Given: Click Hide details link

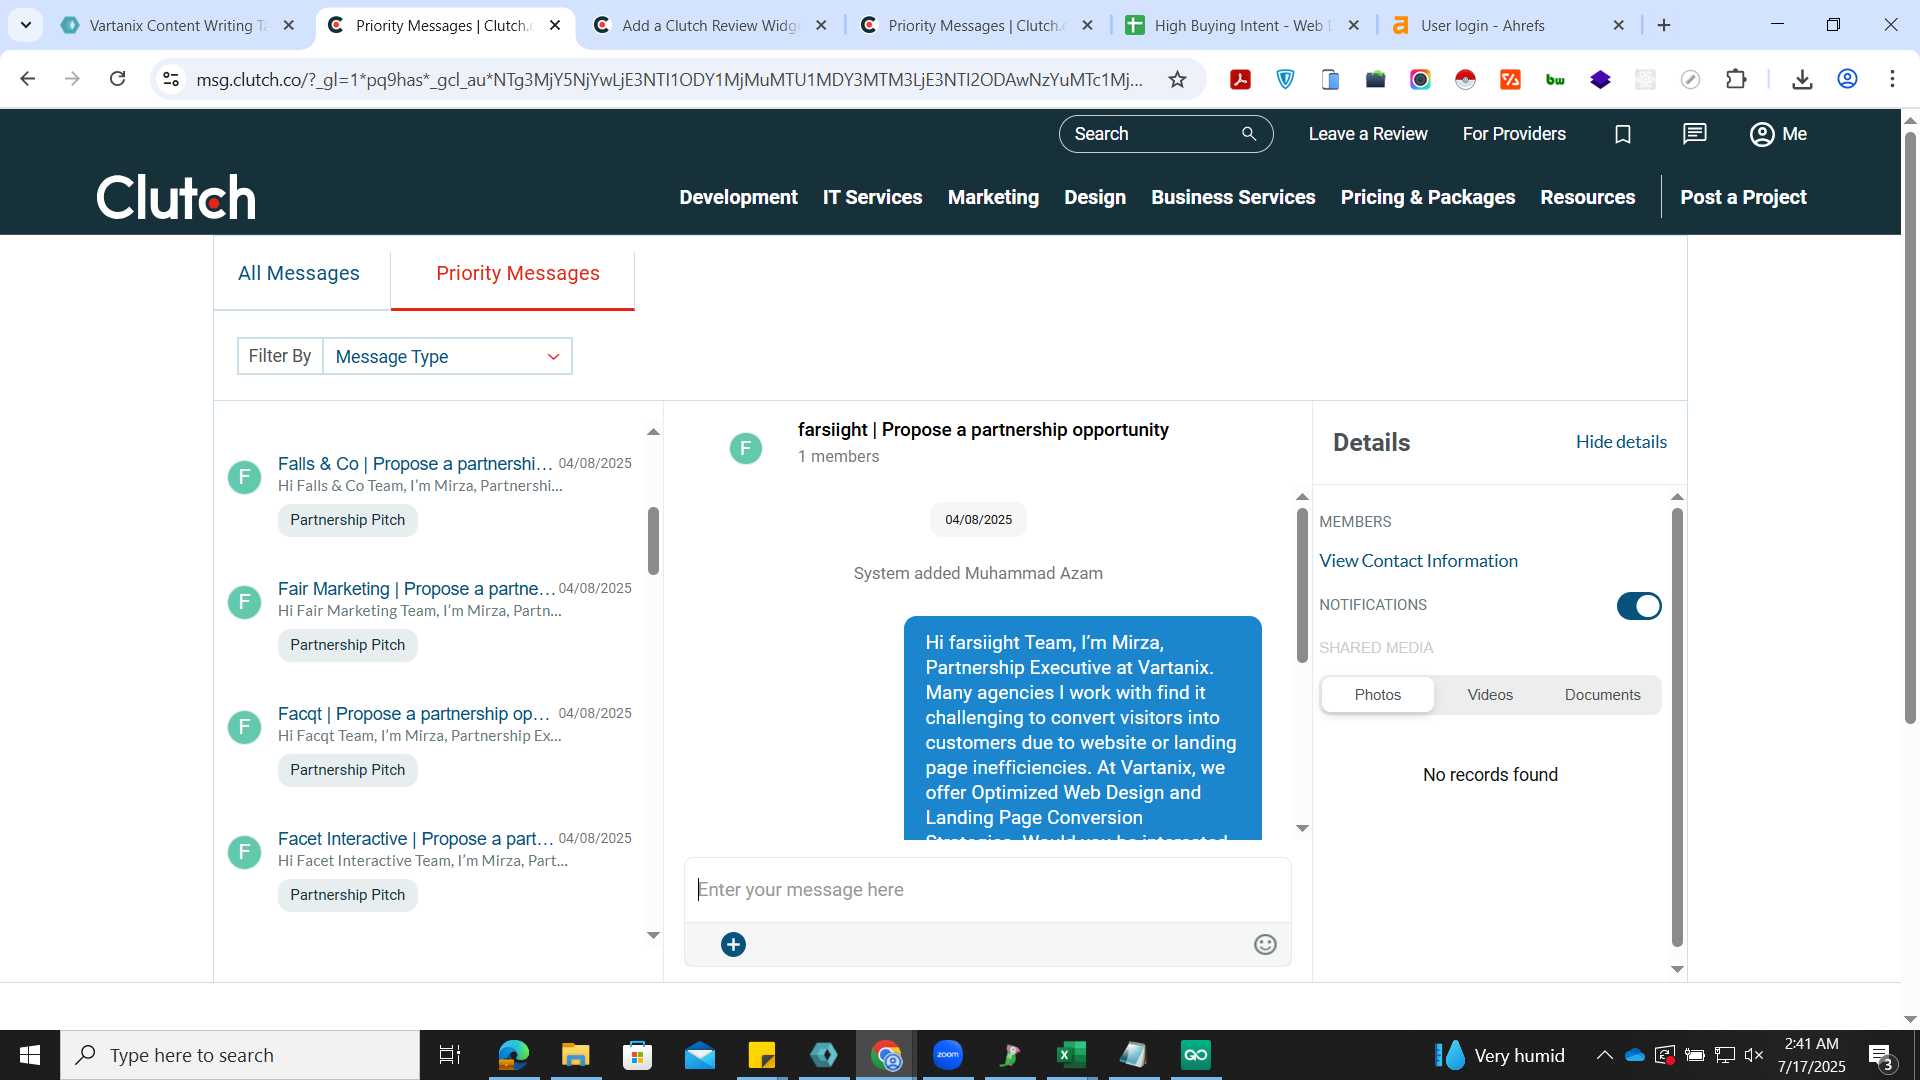Looking at the screenshot, I should [1621, 442].
